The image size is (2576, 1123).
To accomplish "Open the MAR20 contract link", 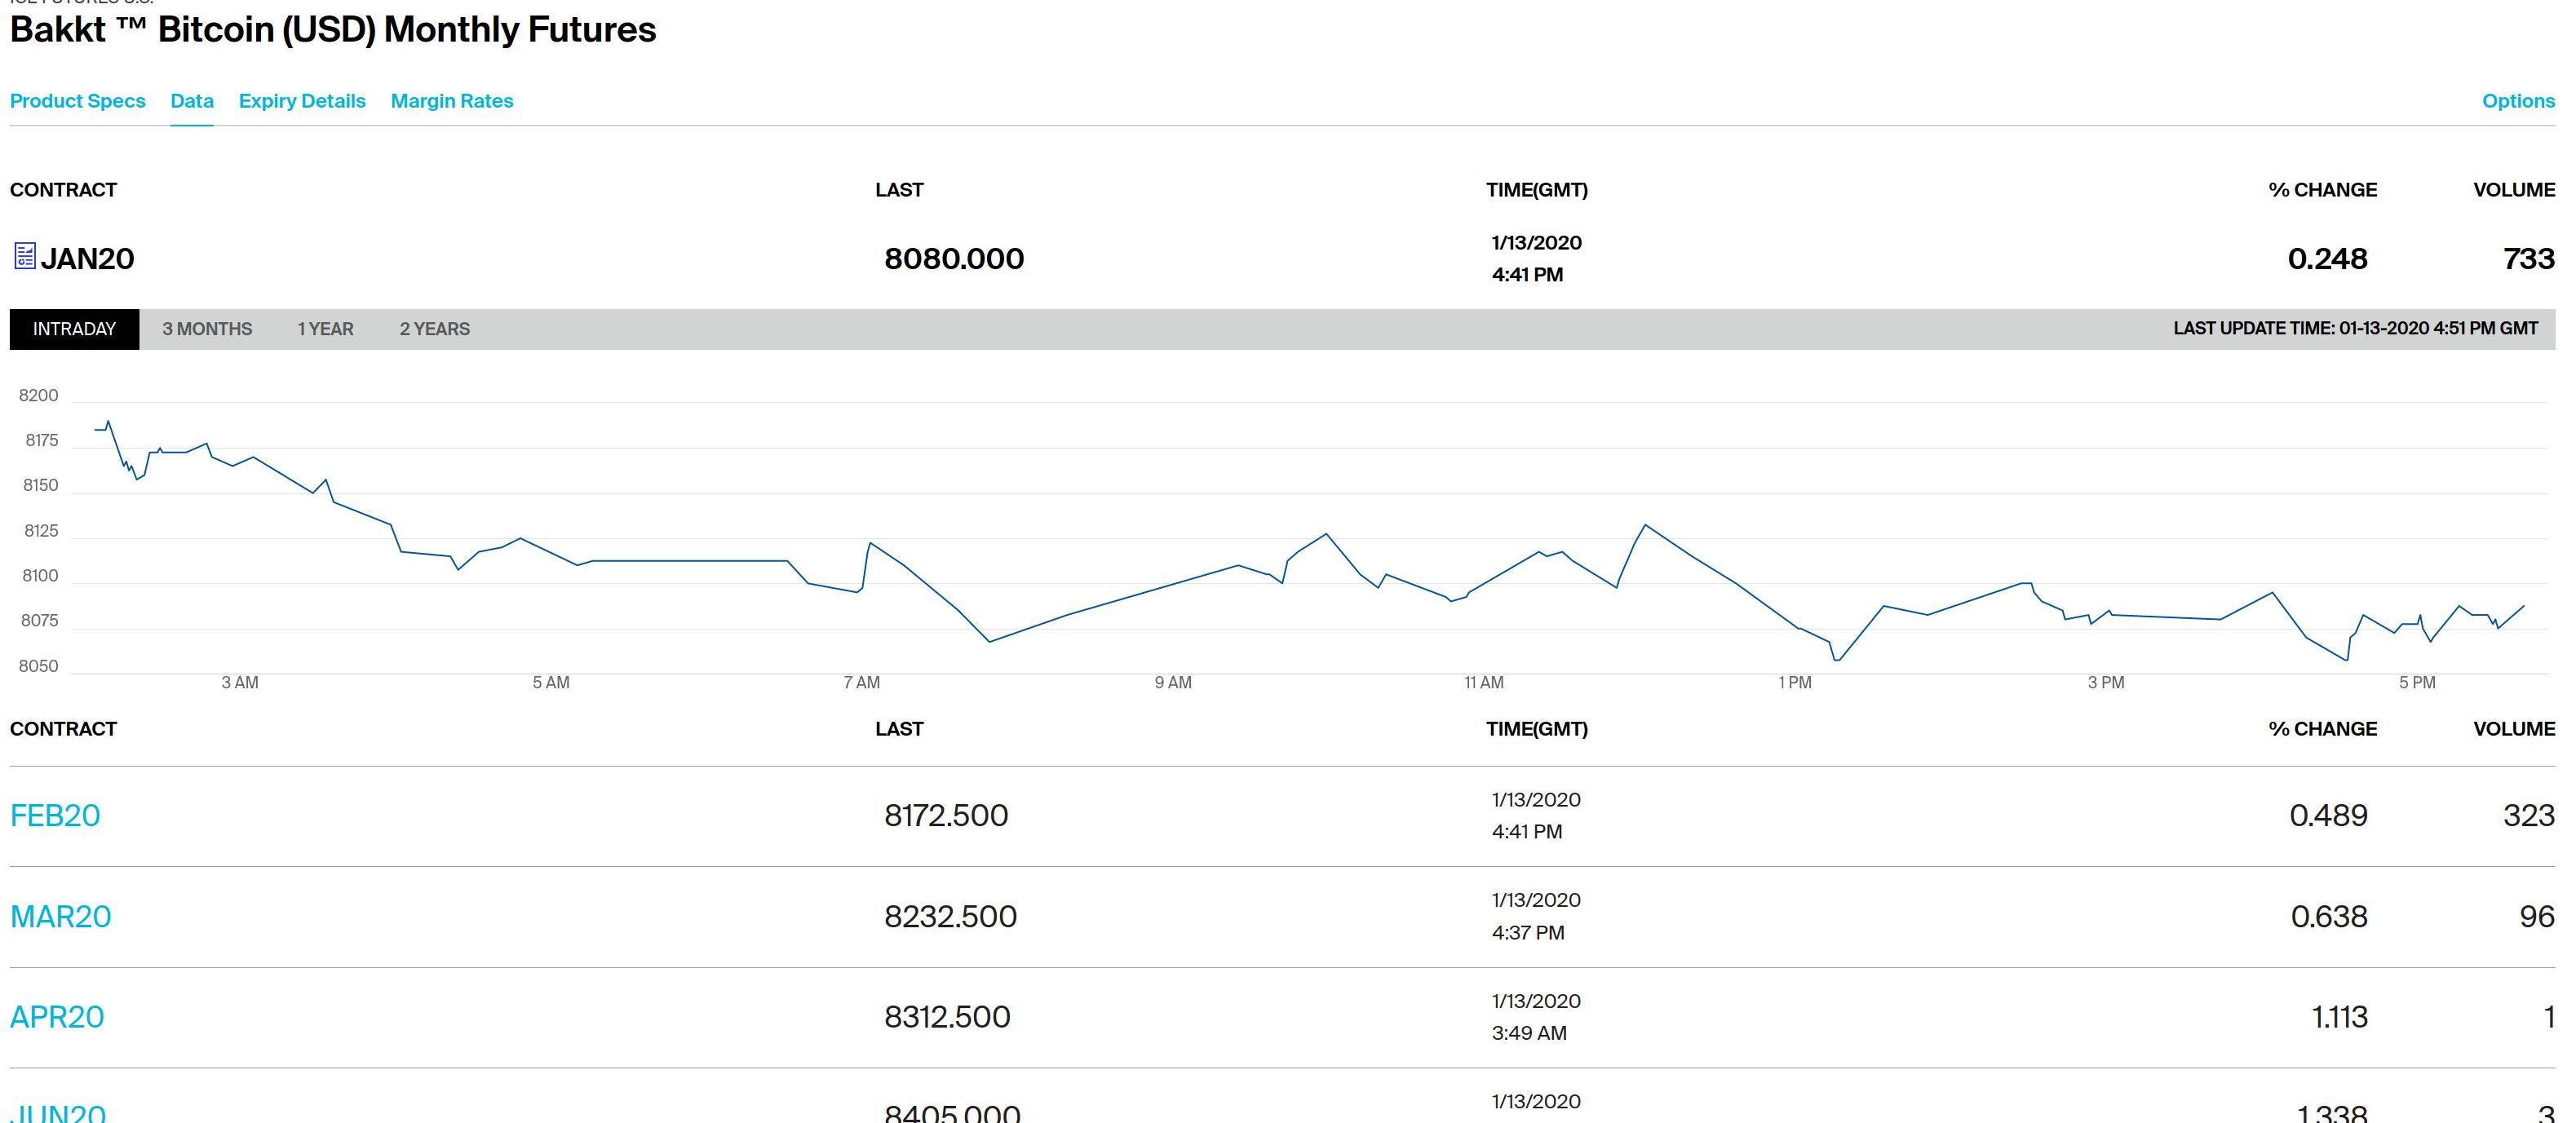I will 60,916.
